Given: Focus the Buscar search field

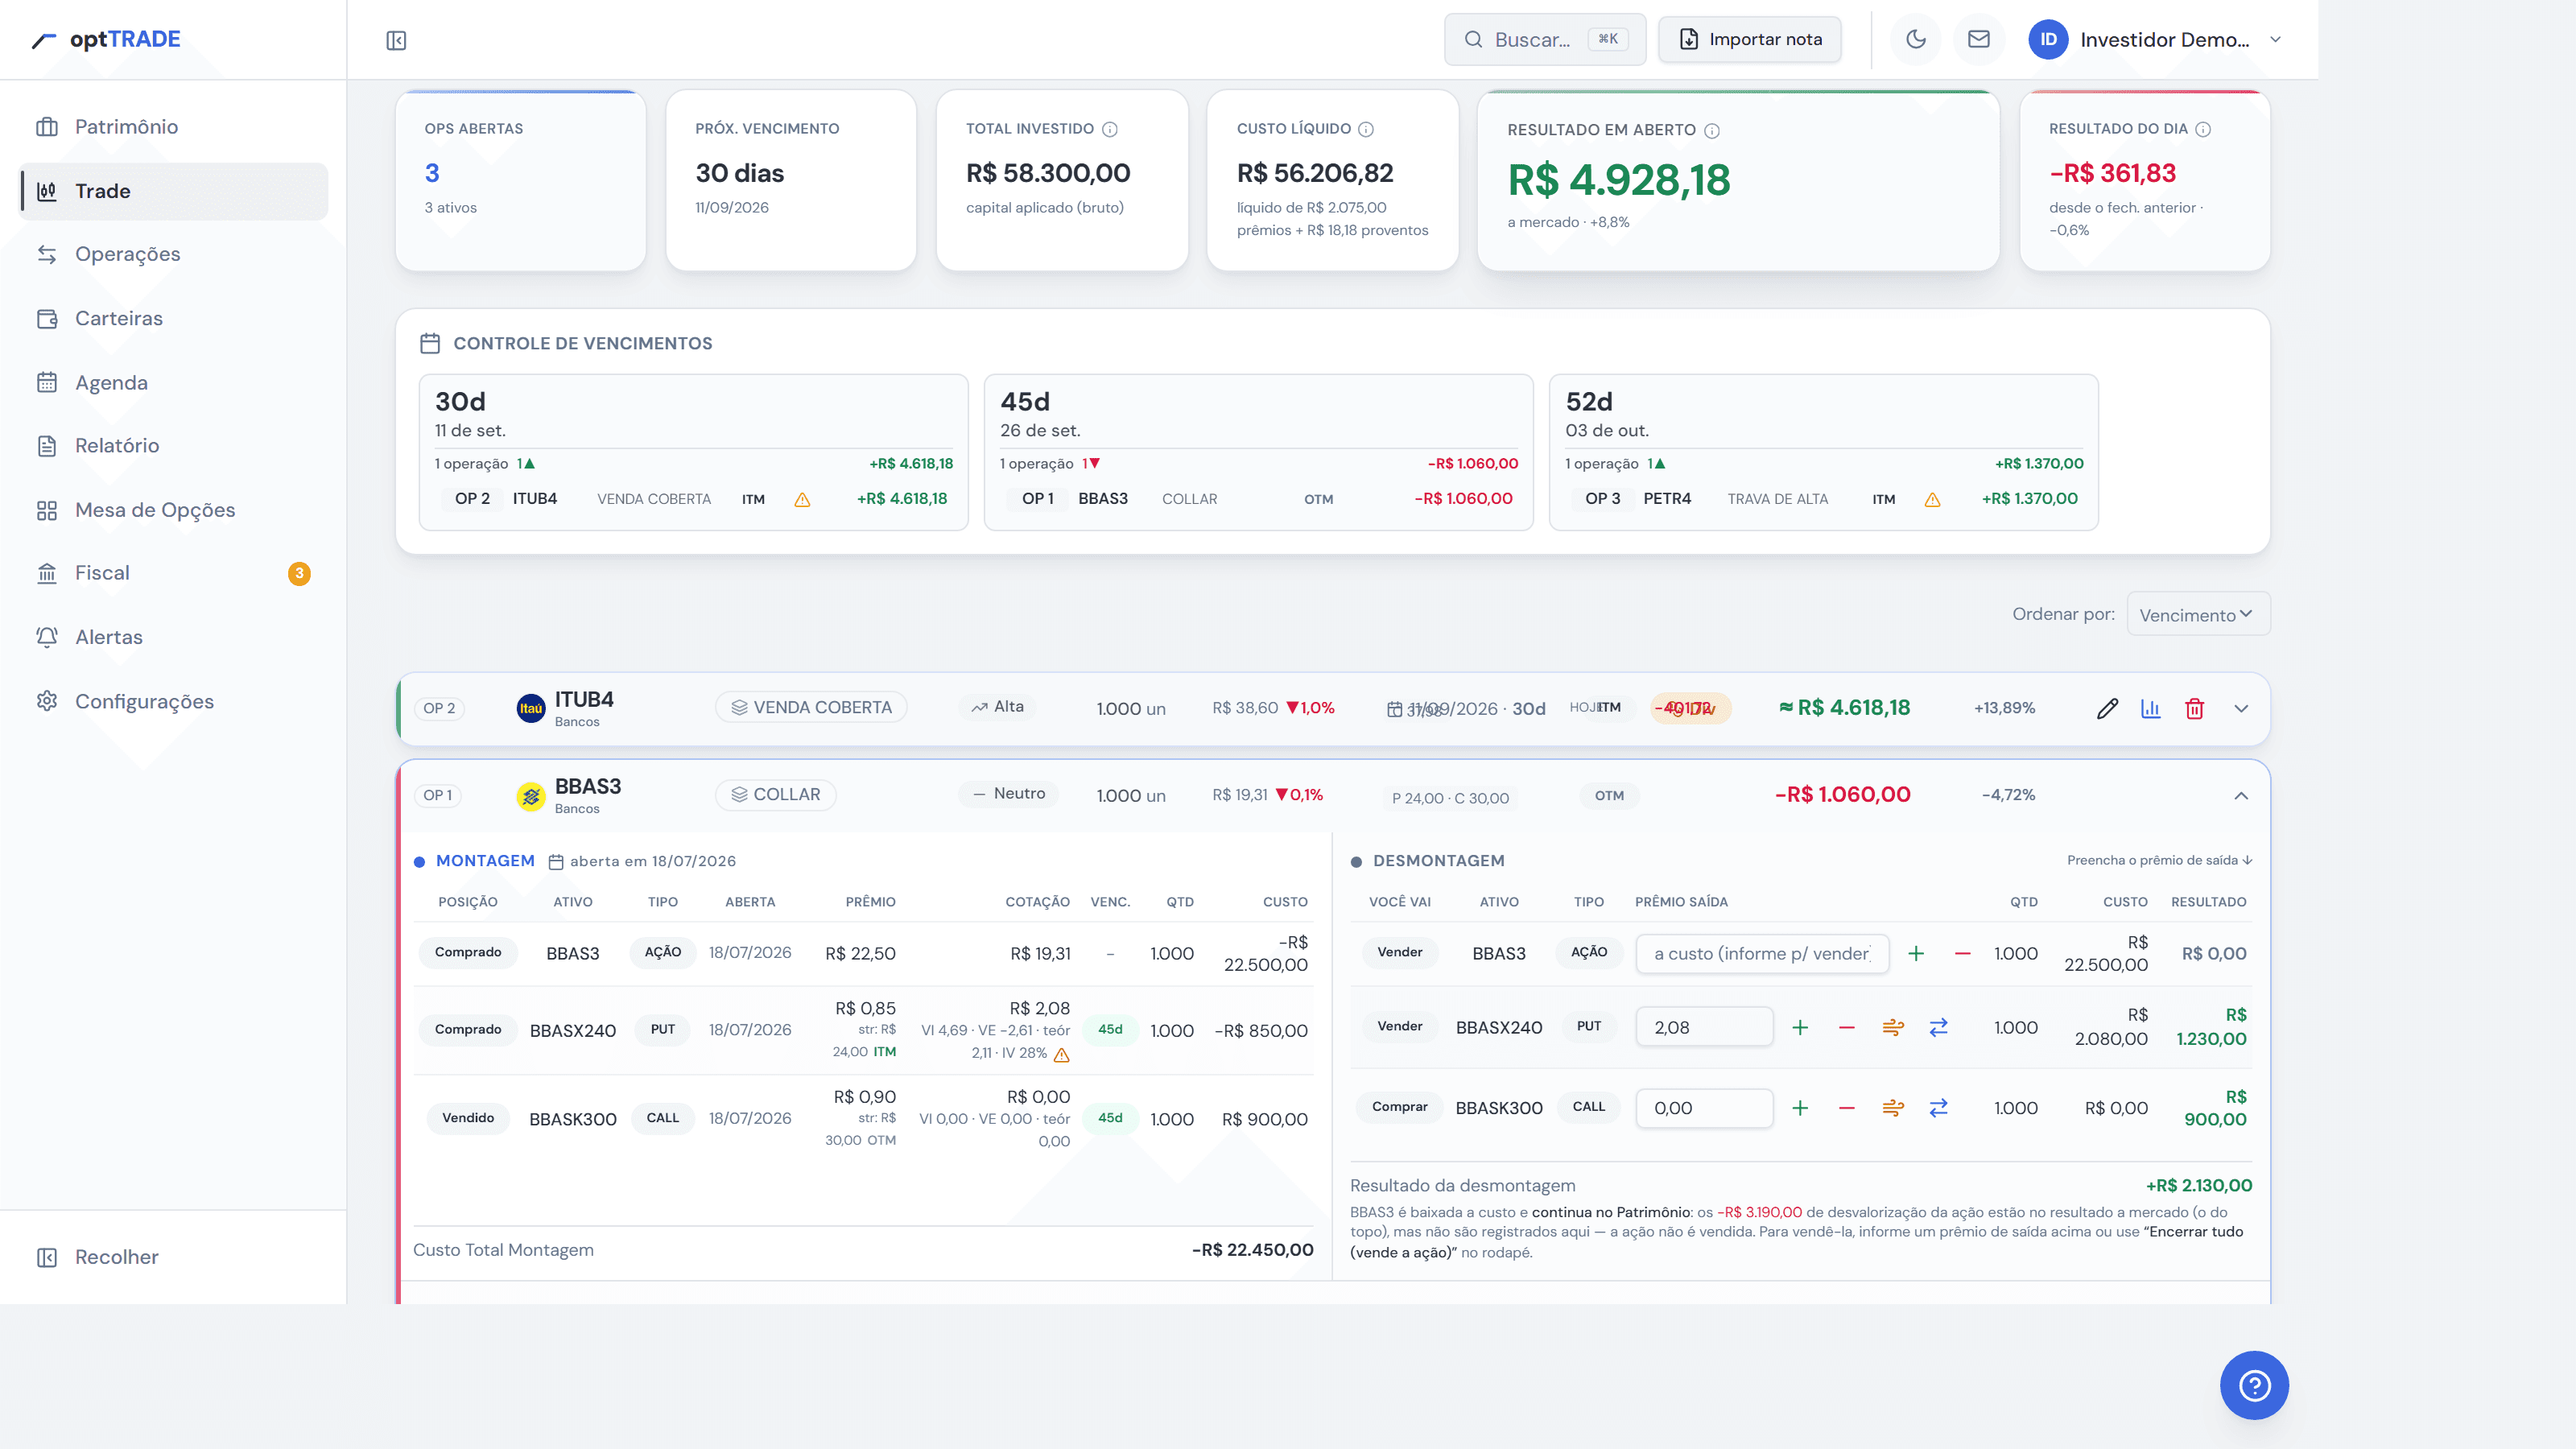Looking at the screenshot, I should [1545, 39].
